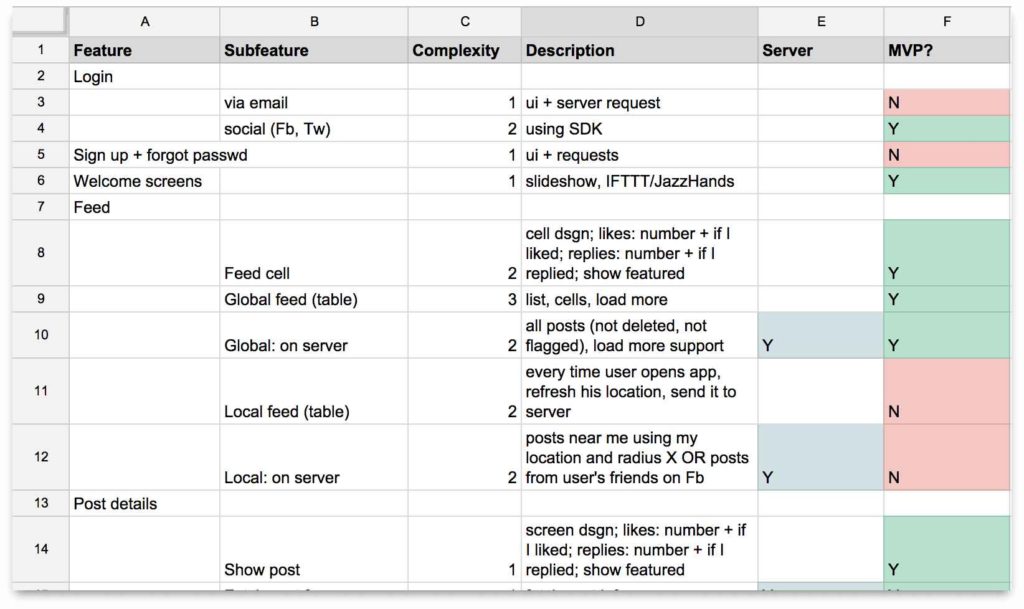
Task: Select the Login feature cell
Action: click(145, 76)
